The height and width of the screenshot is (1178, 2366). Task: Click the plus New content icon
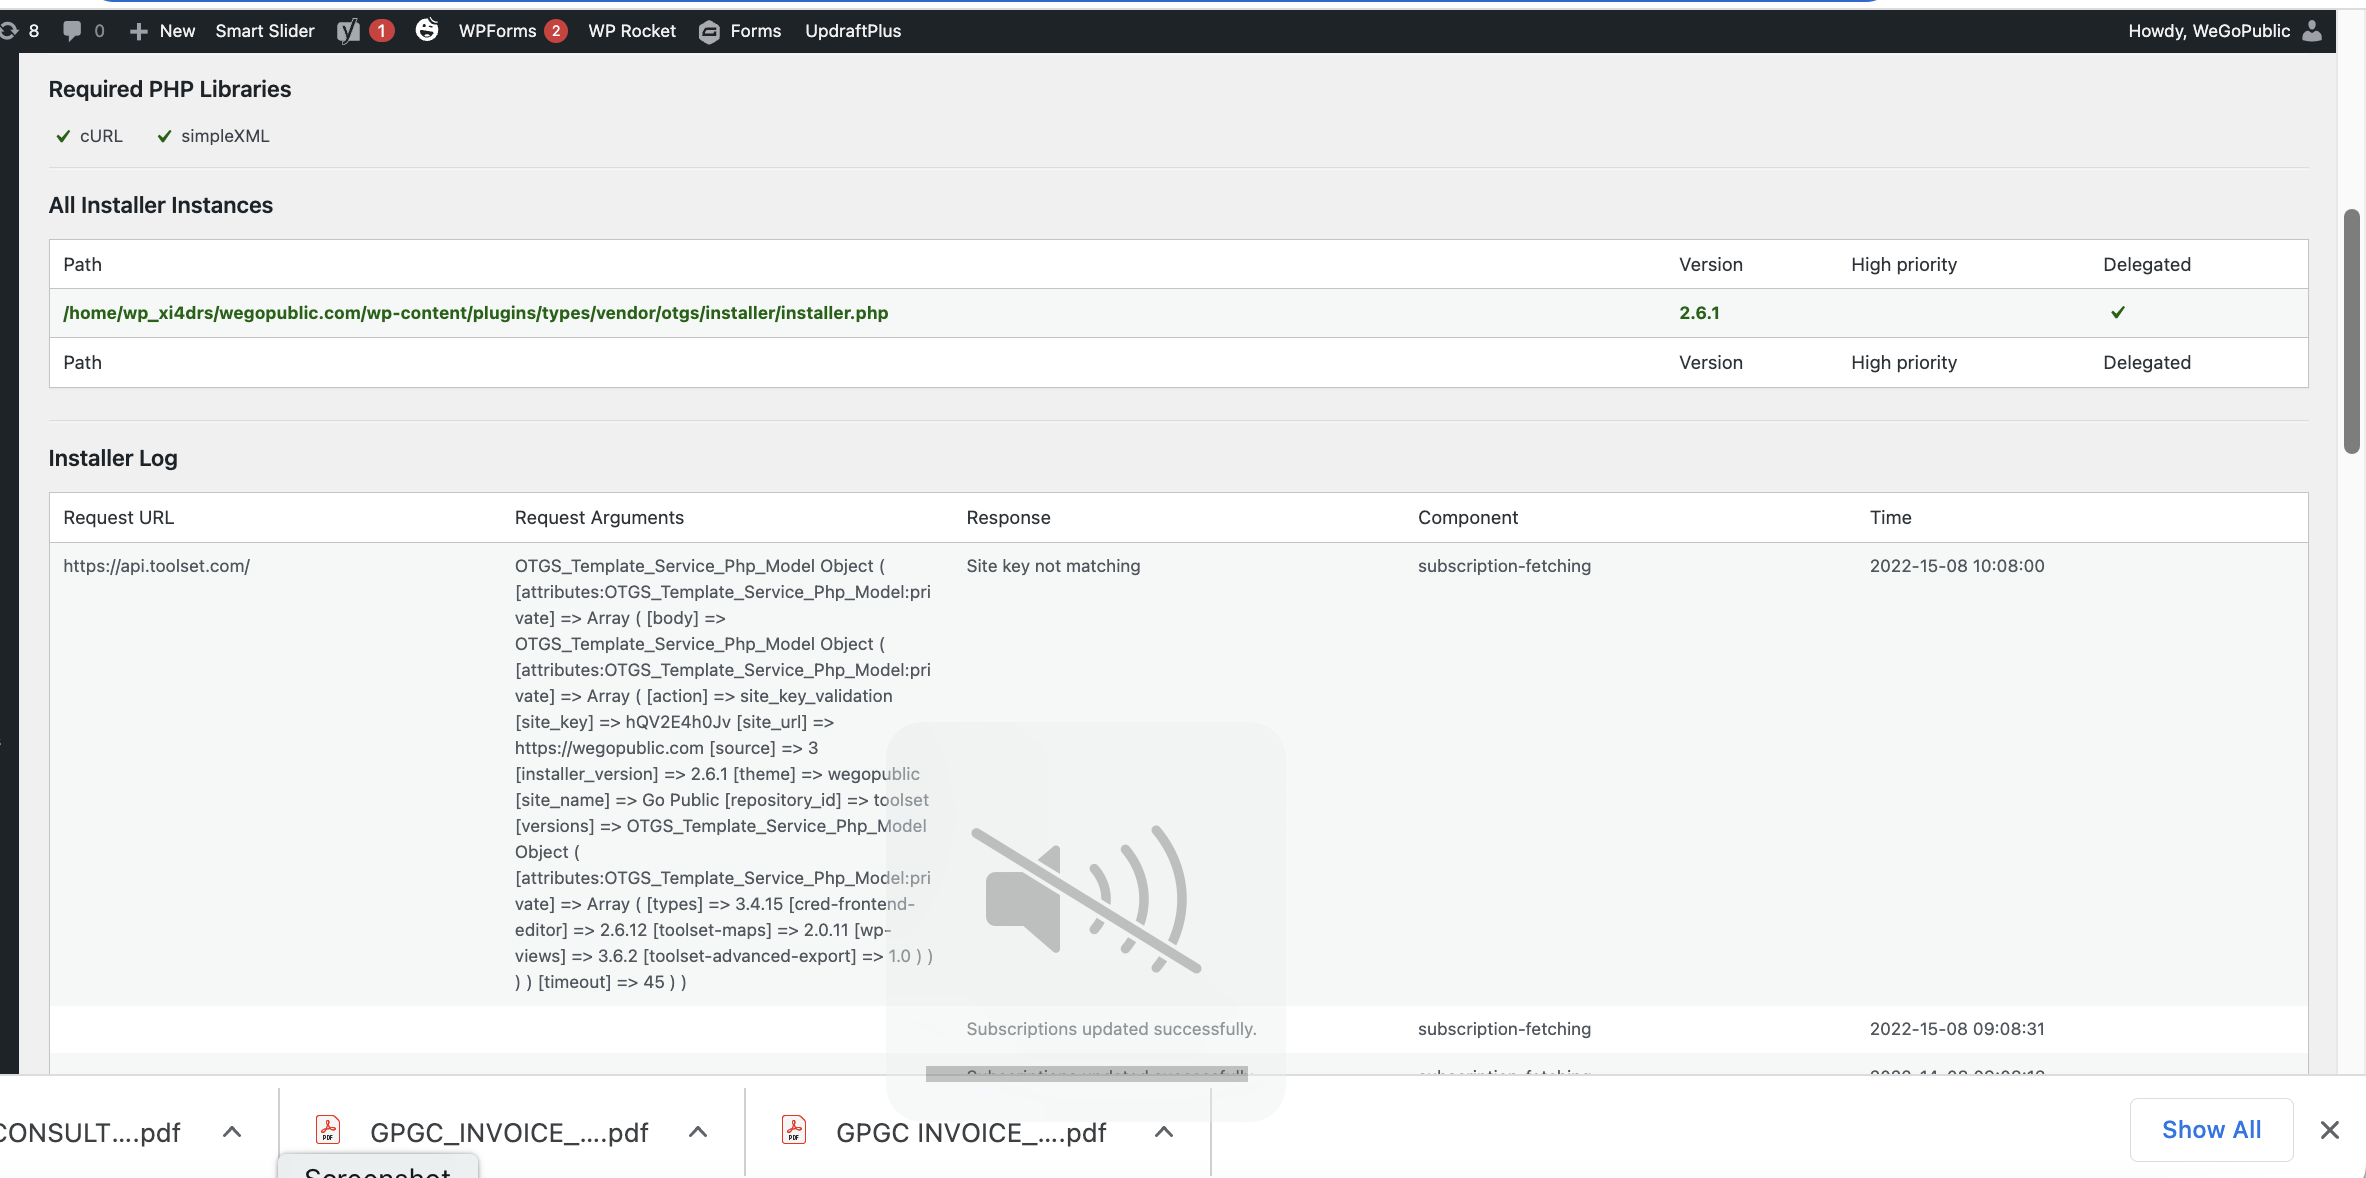(x=139, y=31)
